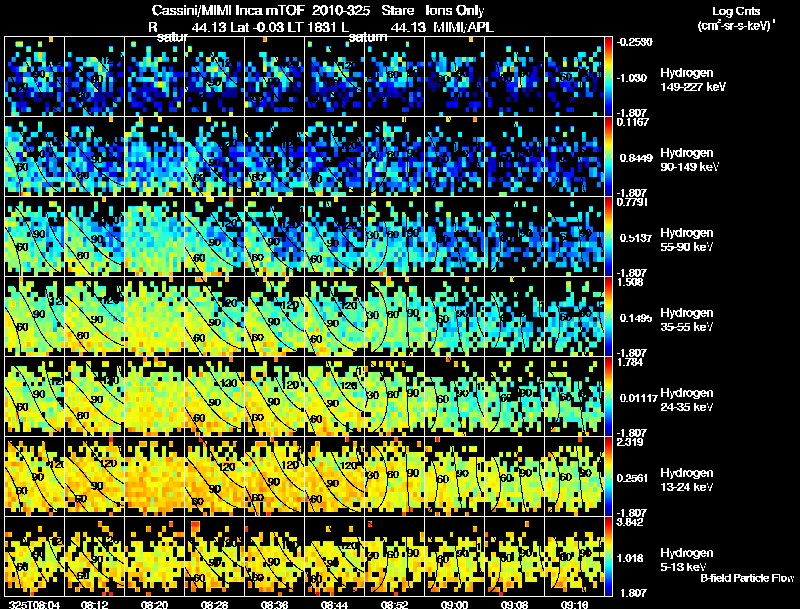This screenshot has height=609, width=800.
Task: Select the color bar for Hydrogen 90-149 keV
Action: tap(608, 157)
